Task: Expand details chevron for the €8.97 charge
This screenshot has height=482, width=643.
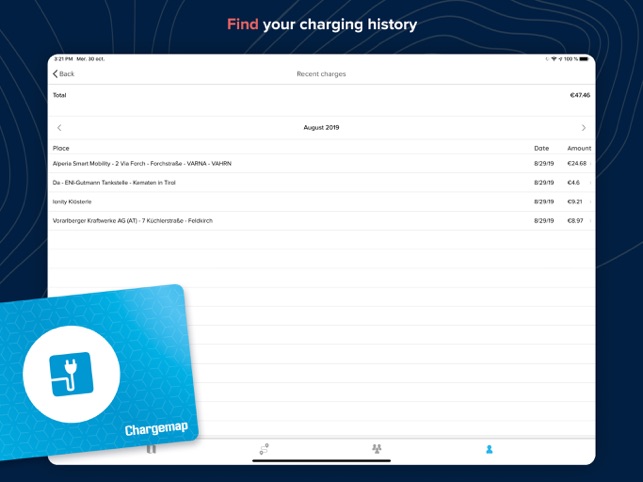Action: pos(591,221)
